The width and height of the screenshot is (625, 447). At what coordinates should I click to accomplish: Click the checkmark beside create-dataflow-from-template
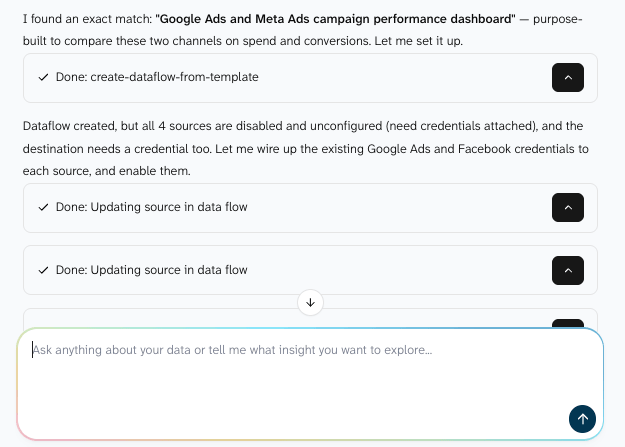(43, 77)
